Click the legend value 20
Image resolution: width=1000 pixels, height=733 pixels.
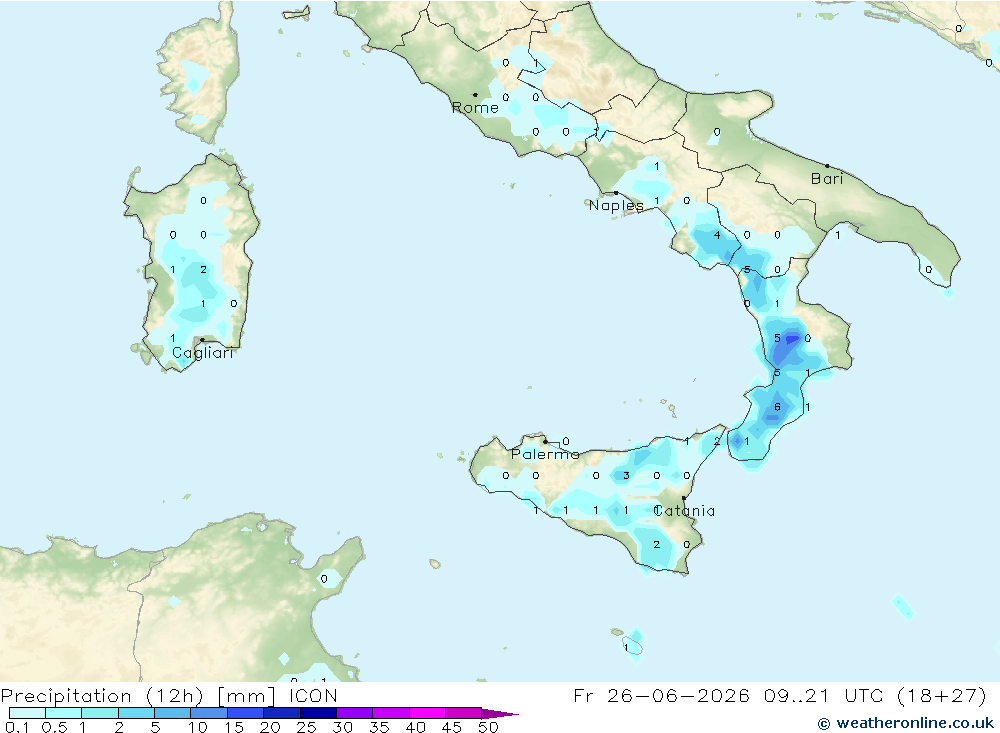pyautogui.click(x=270, y=727)
